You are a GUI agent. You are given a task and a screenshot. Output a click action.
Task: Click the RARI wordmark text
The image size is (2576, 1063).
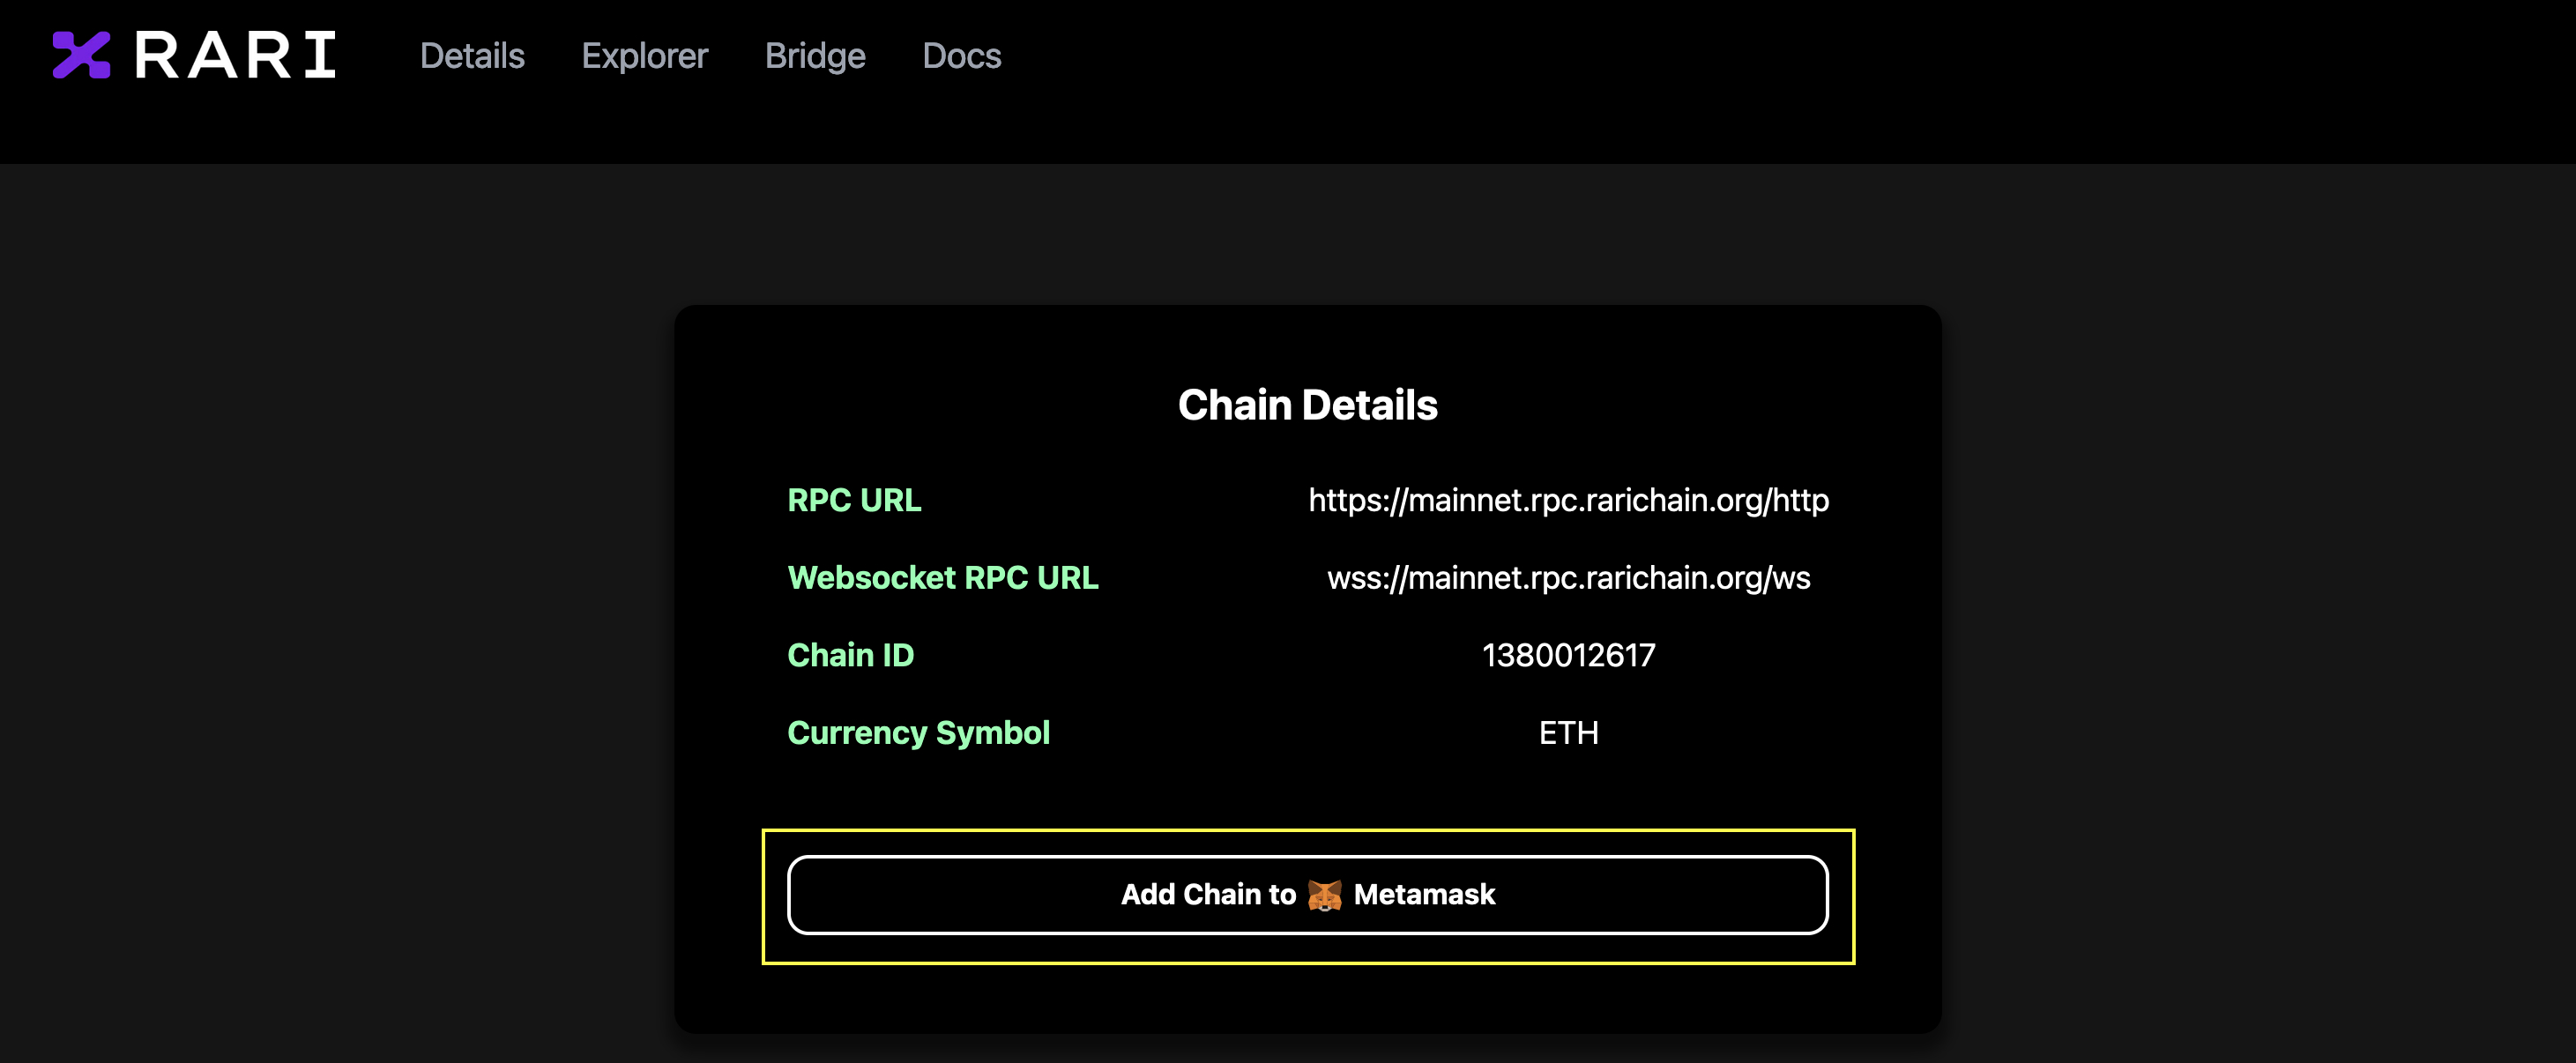coord(235,55)
